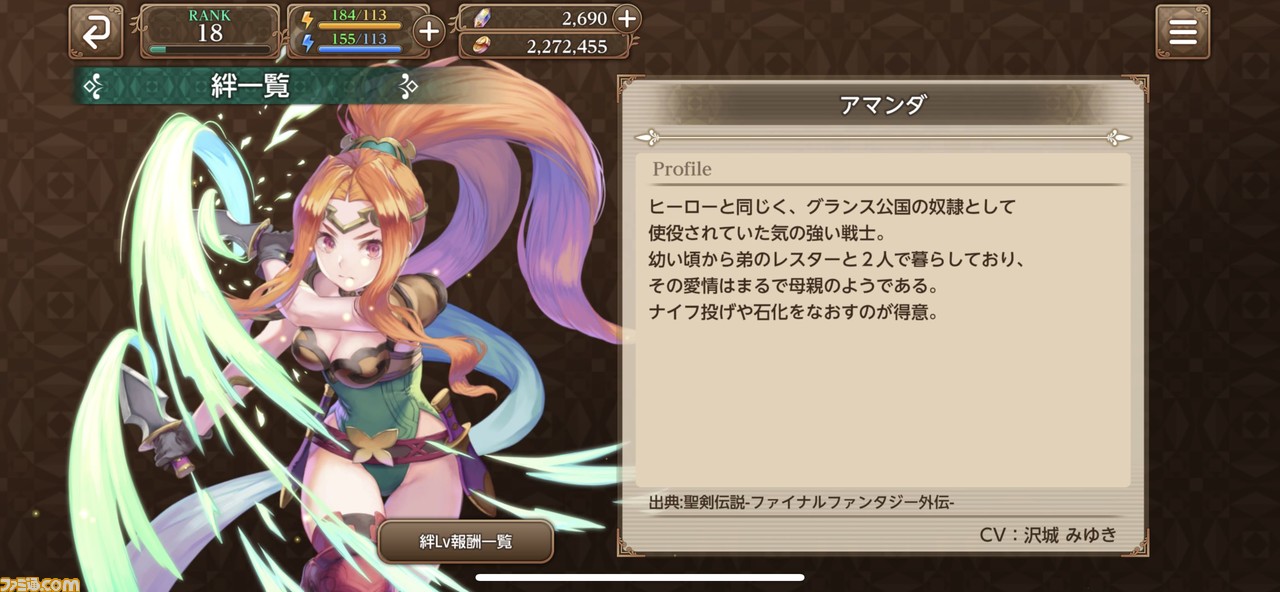
Task: Tap the Amanda character illustration
Action: tap(340, 330)
